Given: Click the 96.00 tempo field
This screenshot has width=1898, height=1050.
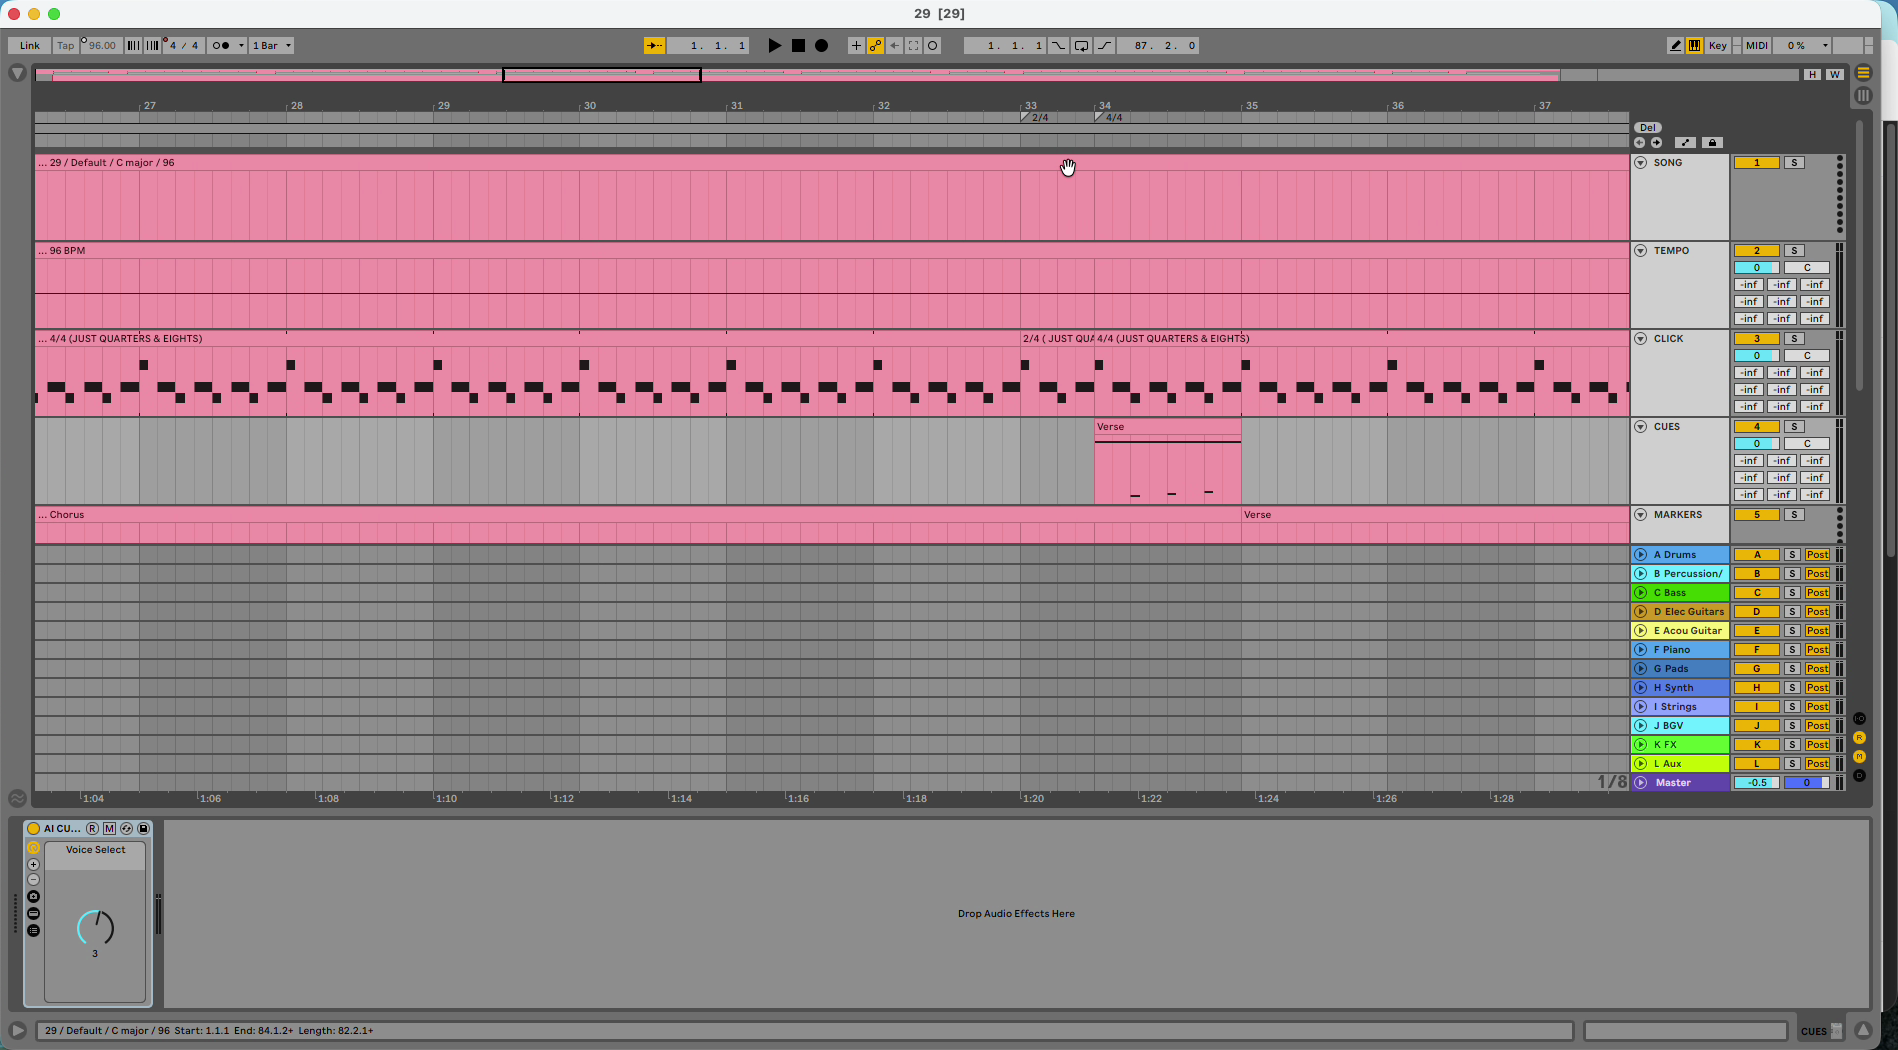Looking at the screenshot, I should tap(100, 46).
